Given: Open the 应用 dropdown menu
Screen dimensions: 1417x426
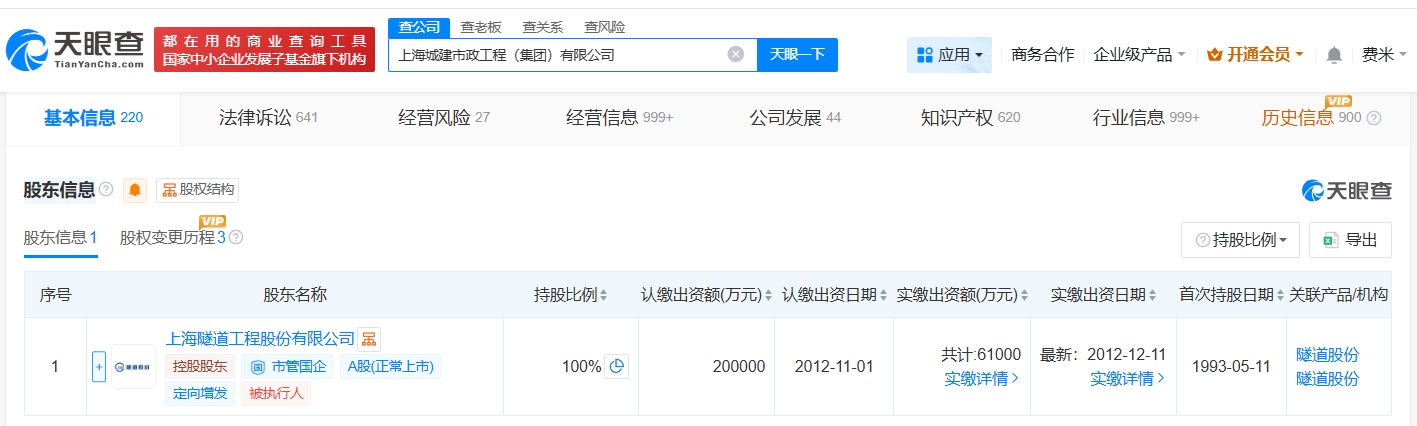Looking at the screenshot, I should [948, 55].
